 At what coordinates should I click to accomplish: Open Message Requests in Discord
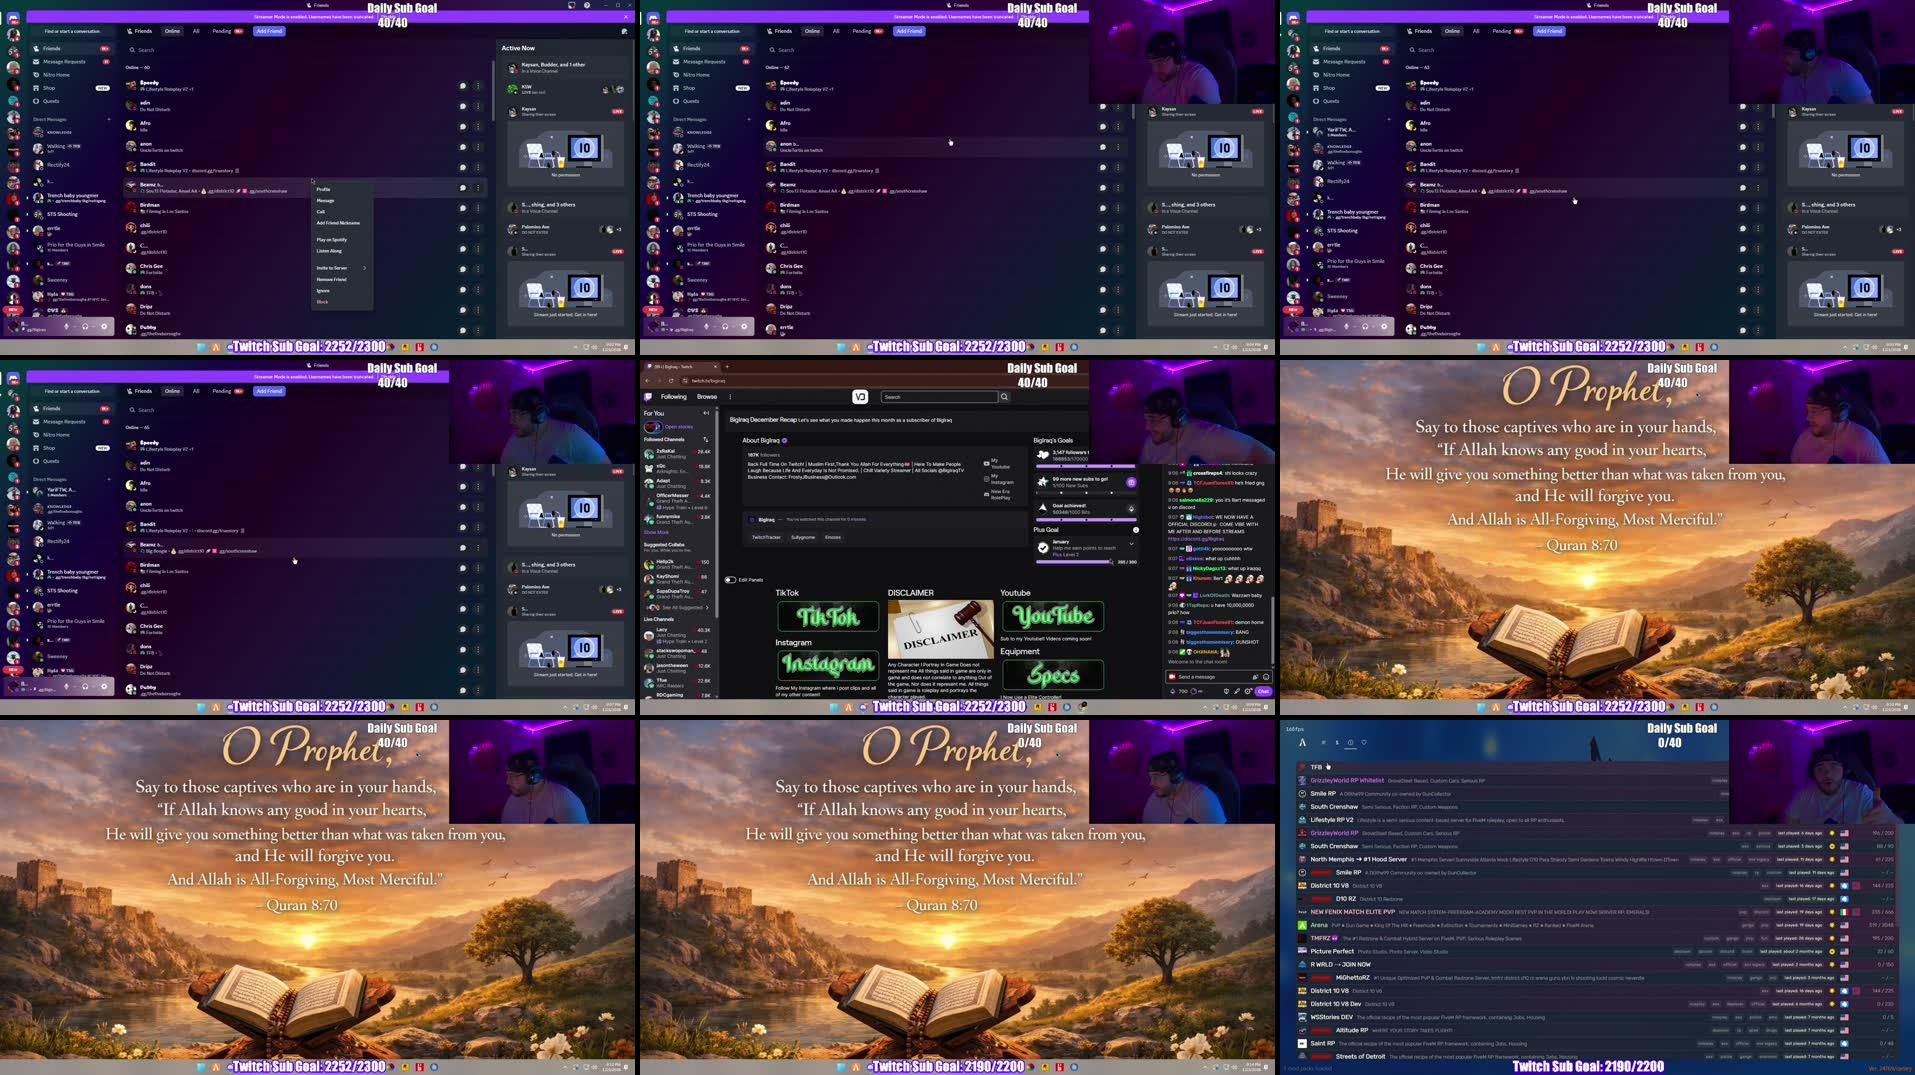click(66, 61)
